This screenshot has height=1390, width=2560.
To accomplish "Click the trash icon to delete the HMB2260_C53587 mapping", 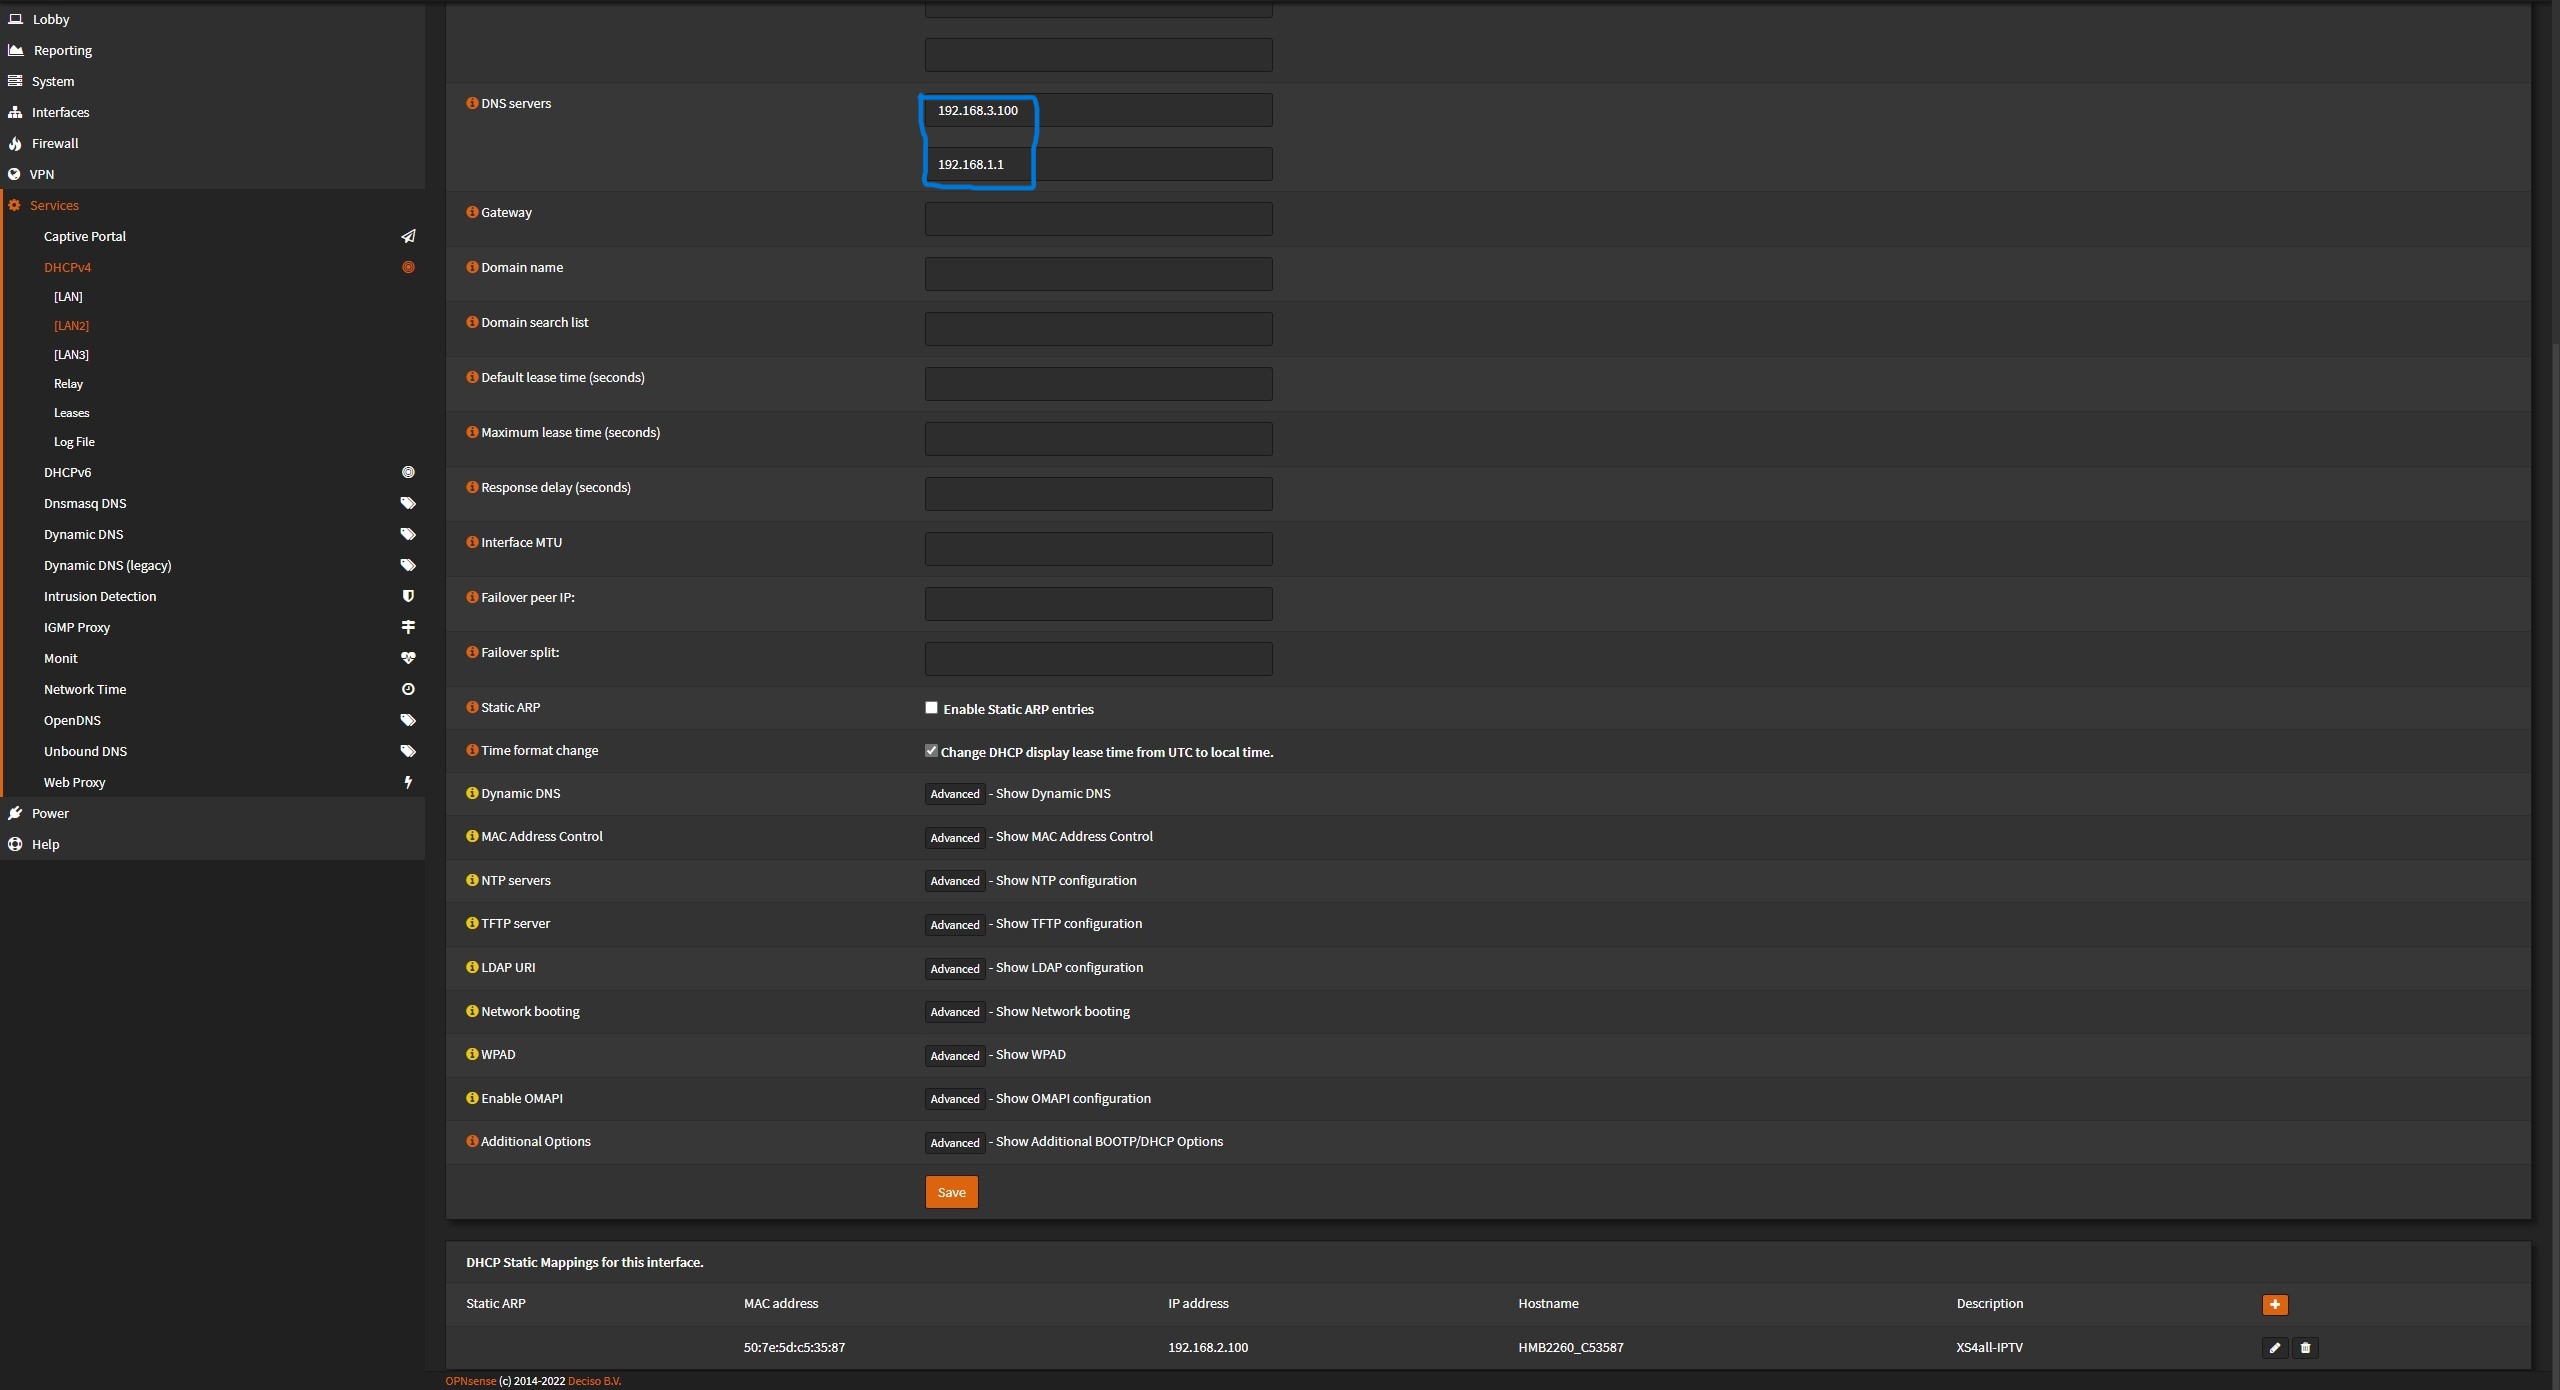I will [2305, 1348].
